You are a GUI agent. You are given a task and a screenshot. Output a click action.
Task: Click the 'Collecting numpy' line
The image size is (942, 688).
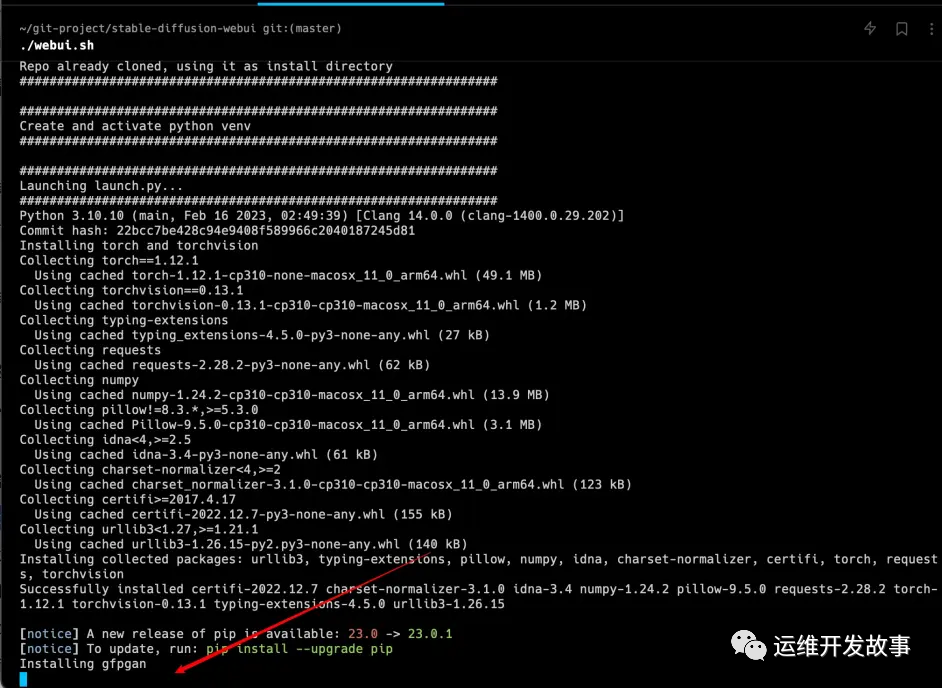(x=79, y=380)
